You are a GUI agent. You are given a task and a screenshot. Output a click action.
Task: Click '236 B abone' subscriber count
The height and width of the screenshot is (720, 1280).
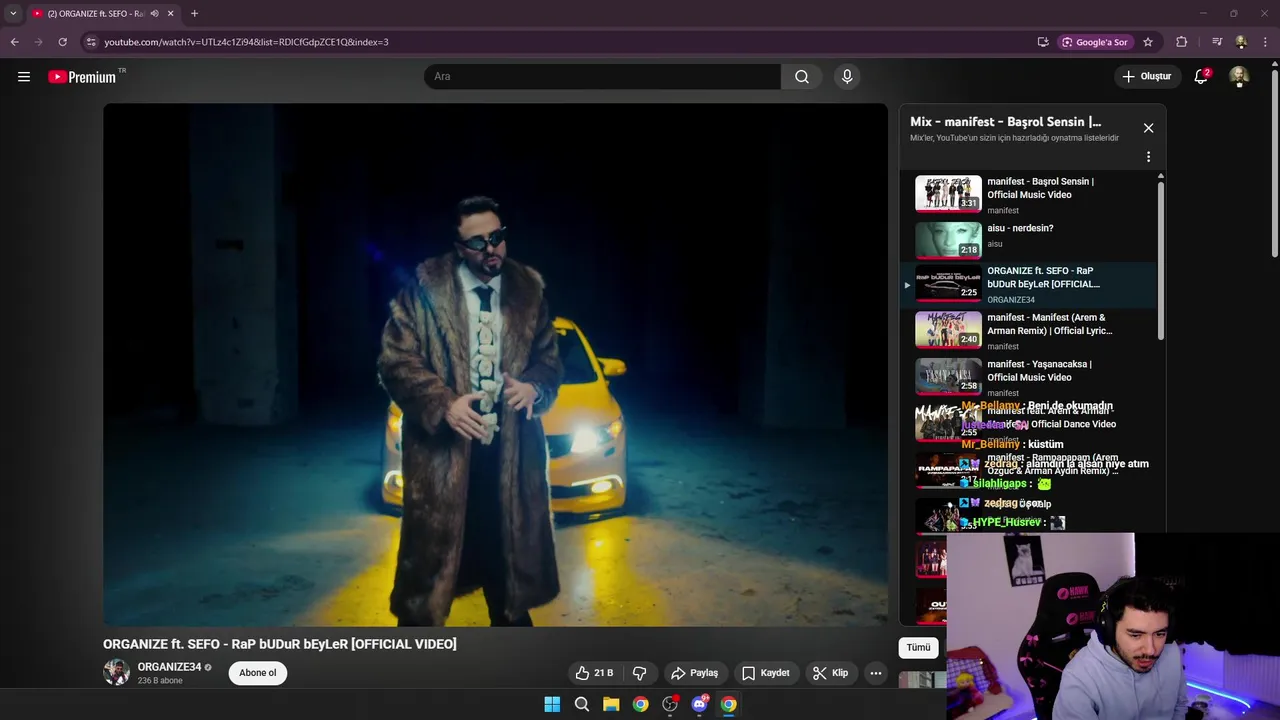[160, 681]
